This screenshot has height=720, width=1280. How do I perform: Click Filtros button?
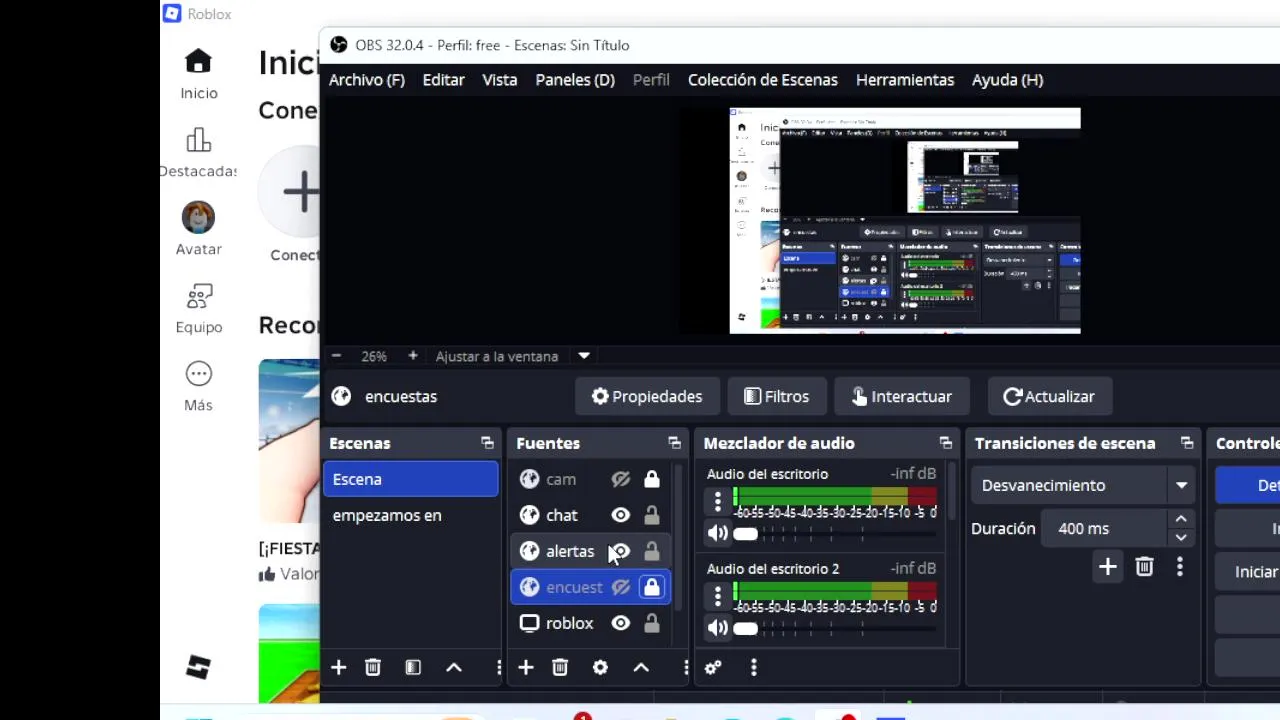tap(777, 397)
